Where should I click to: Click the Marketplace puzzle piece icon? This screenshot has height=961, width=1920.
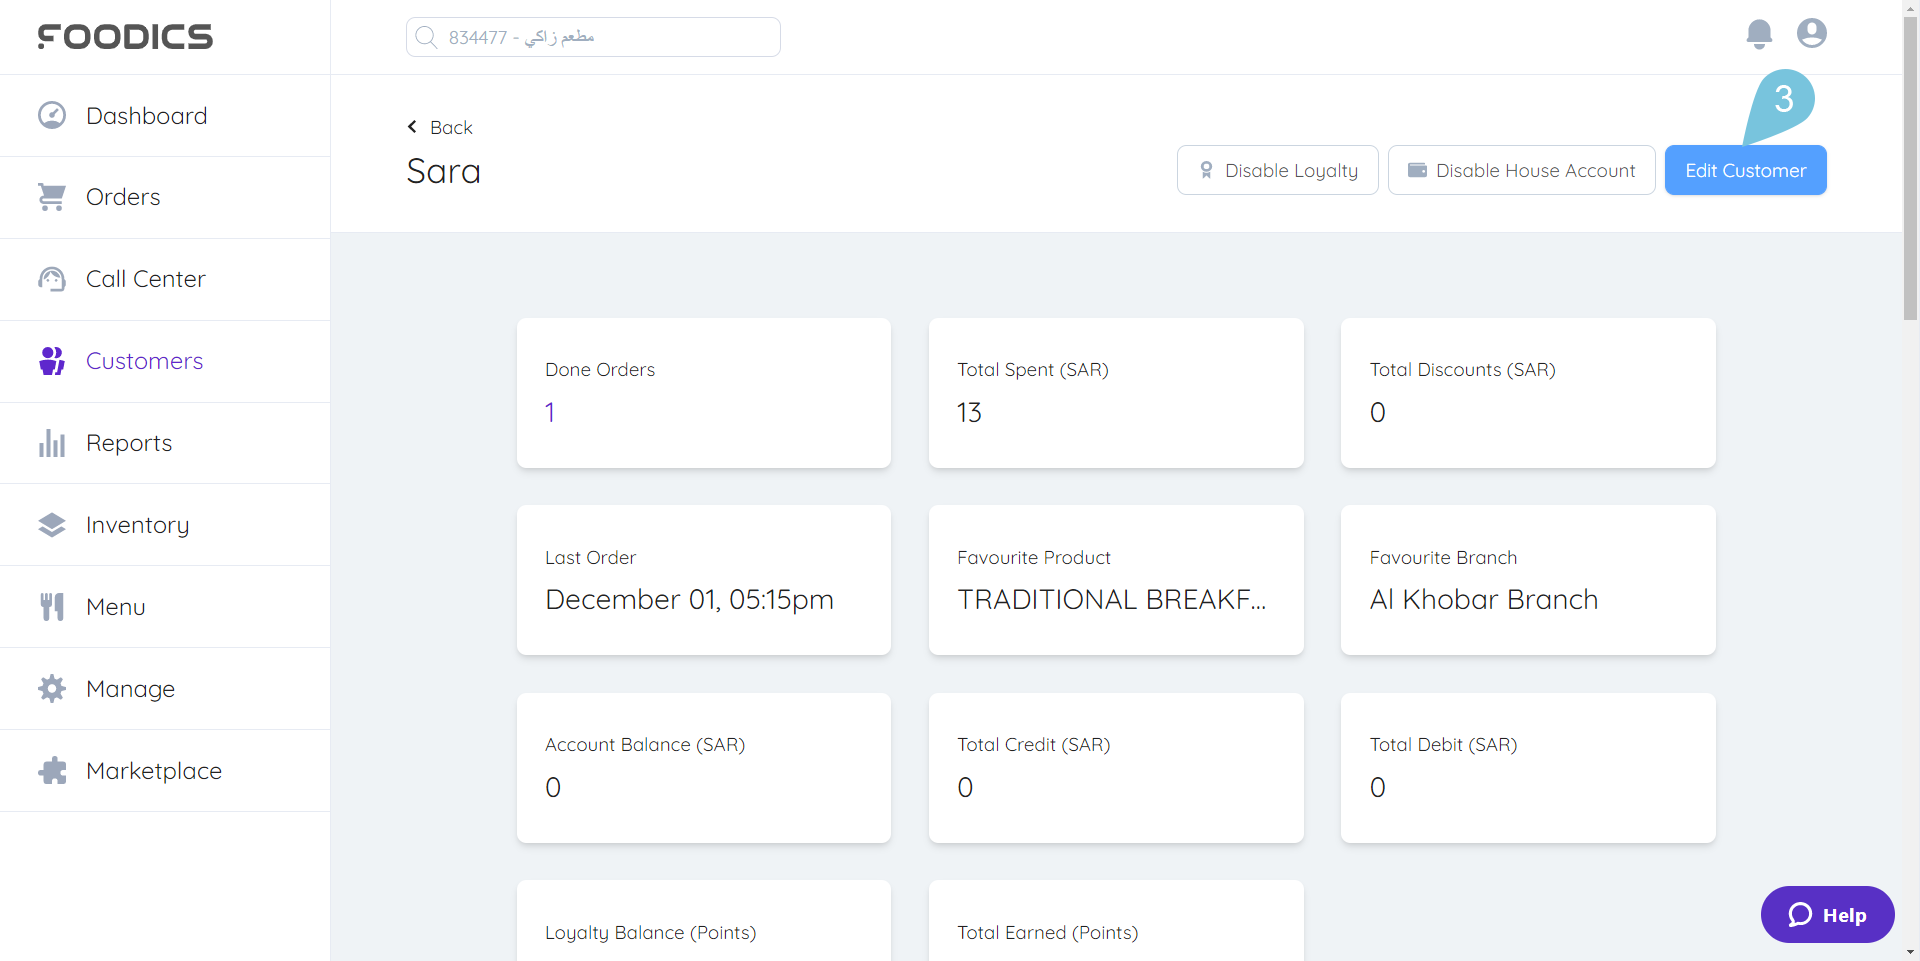52,771
